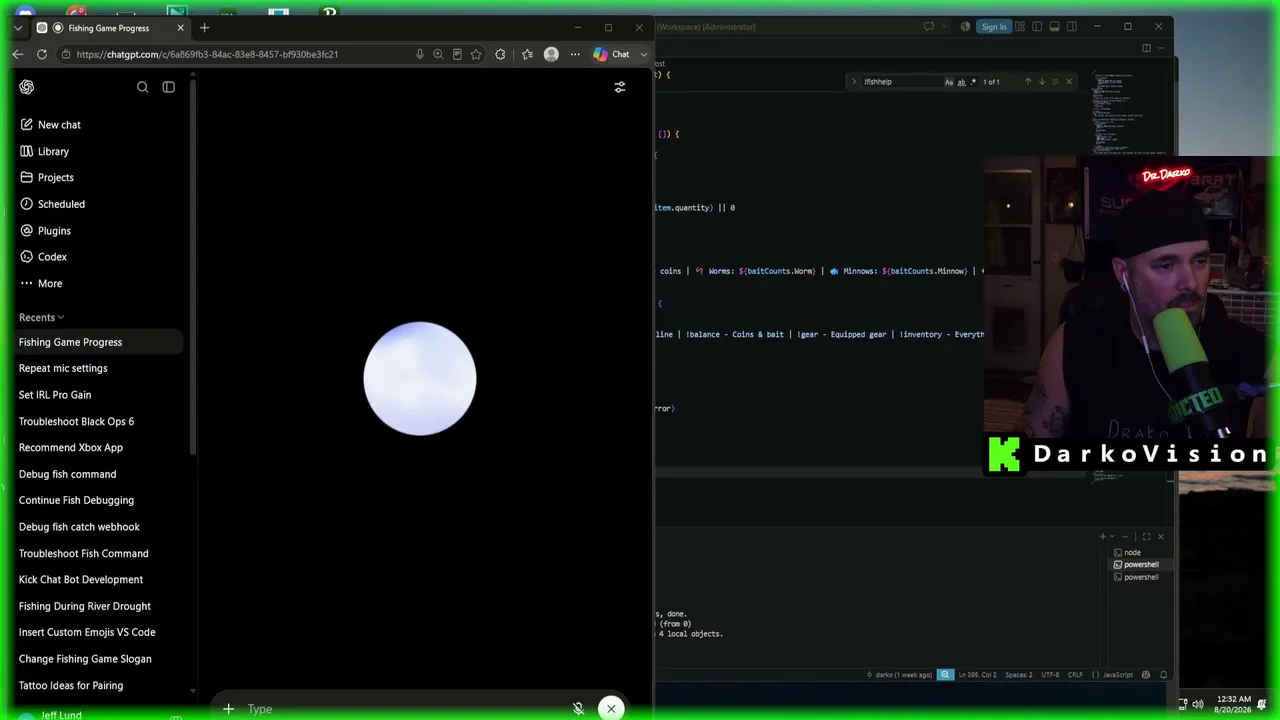Open Scheduled in ChatGPT sidebar
The height and width of the screenshot is (720, 1280).
coord(52,204)
